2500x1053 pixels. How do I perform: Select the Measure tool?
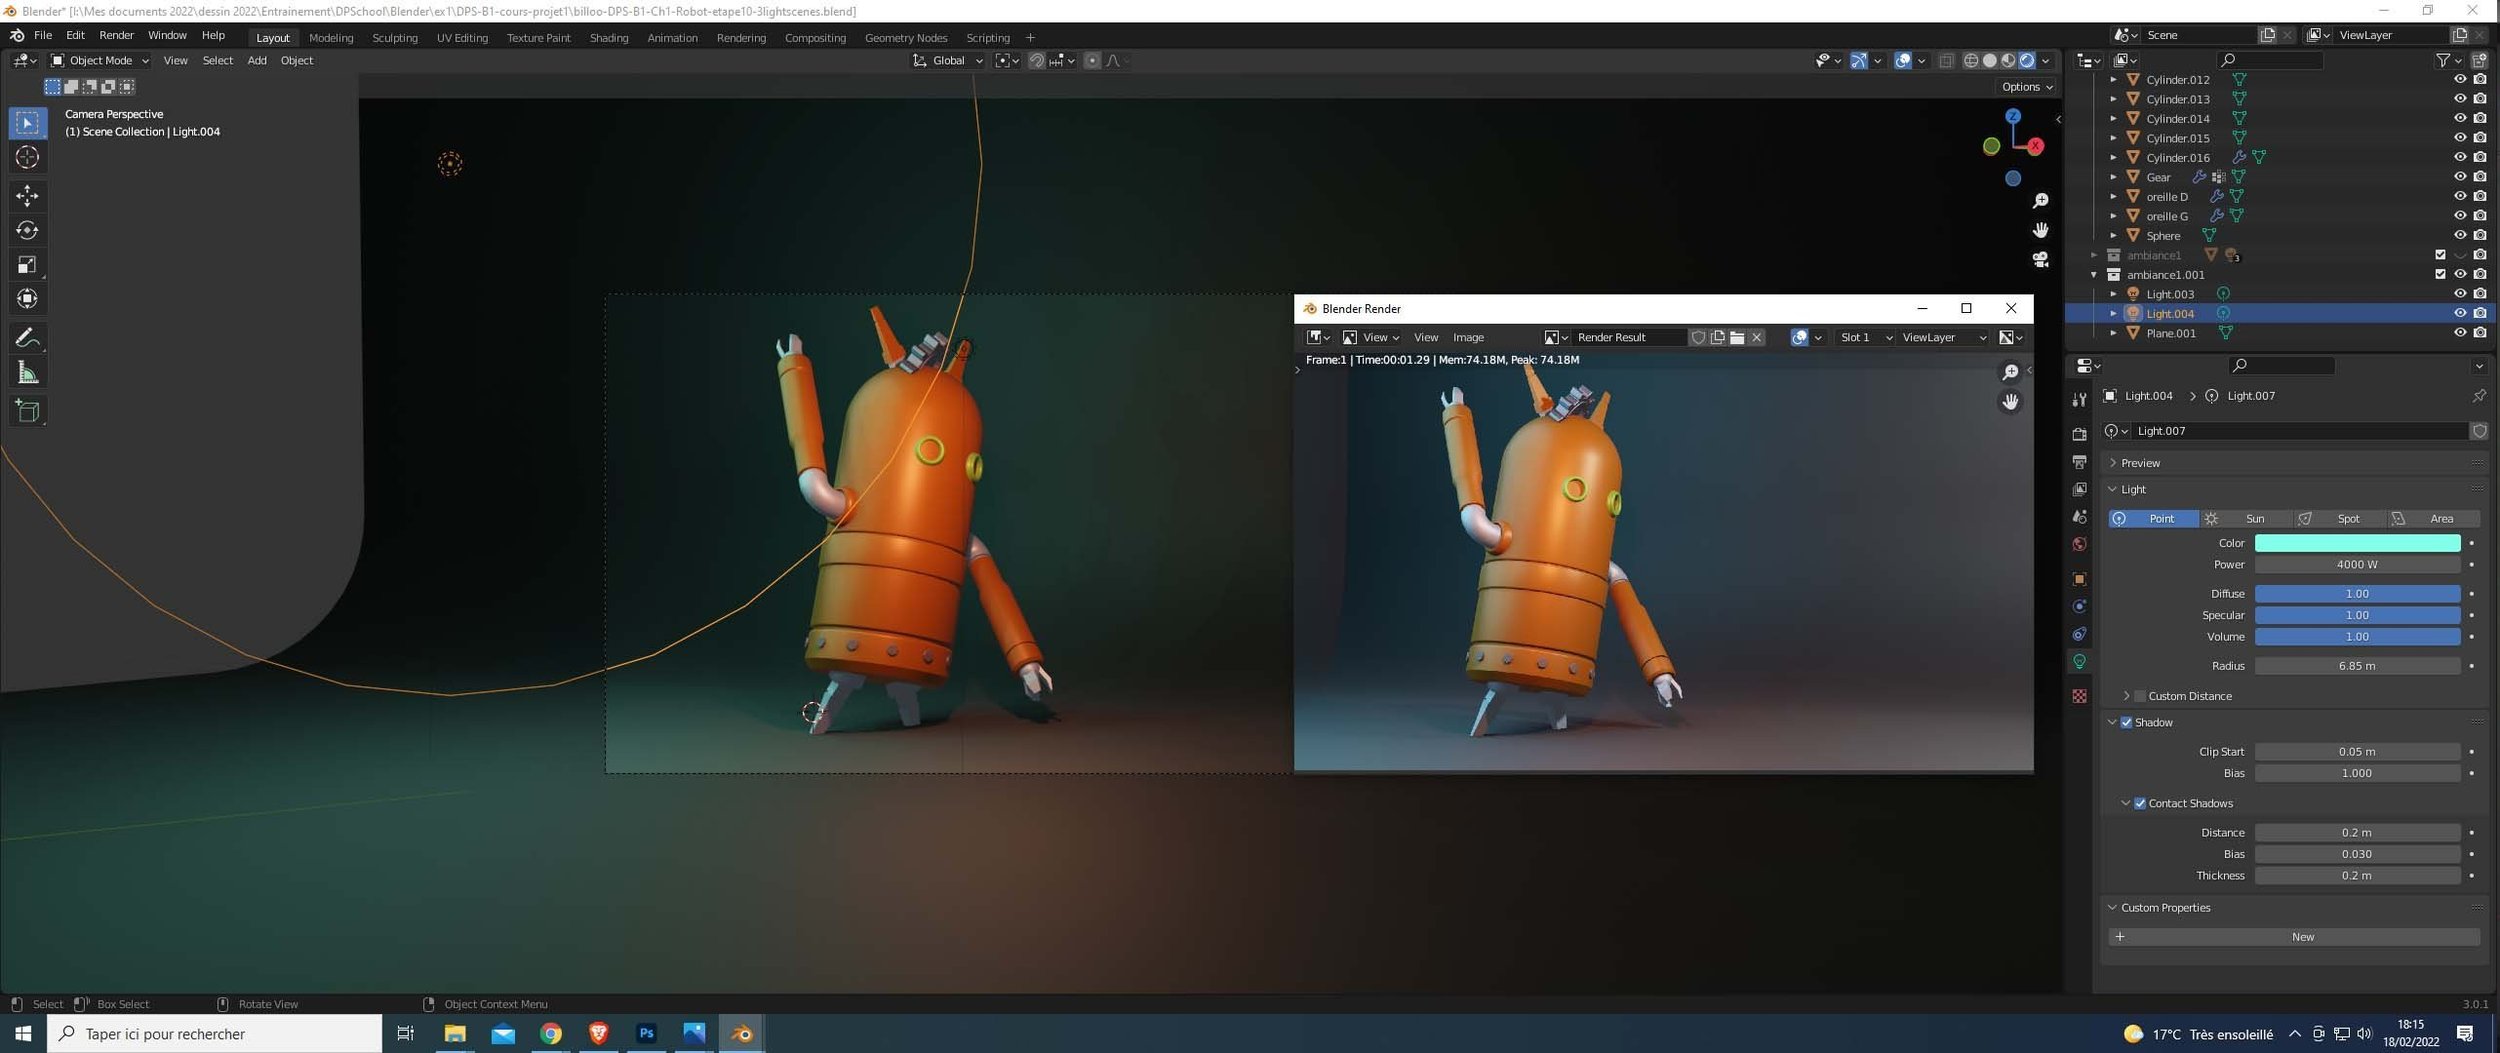click(x=27, y=373)
